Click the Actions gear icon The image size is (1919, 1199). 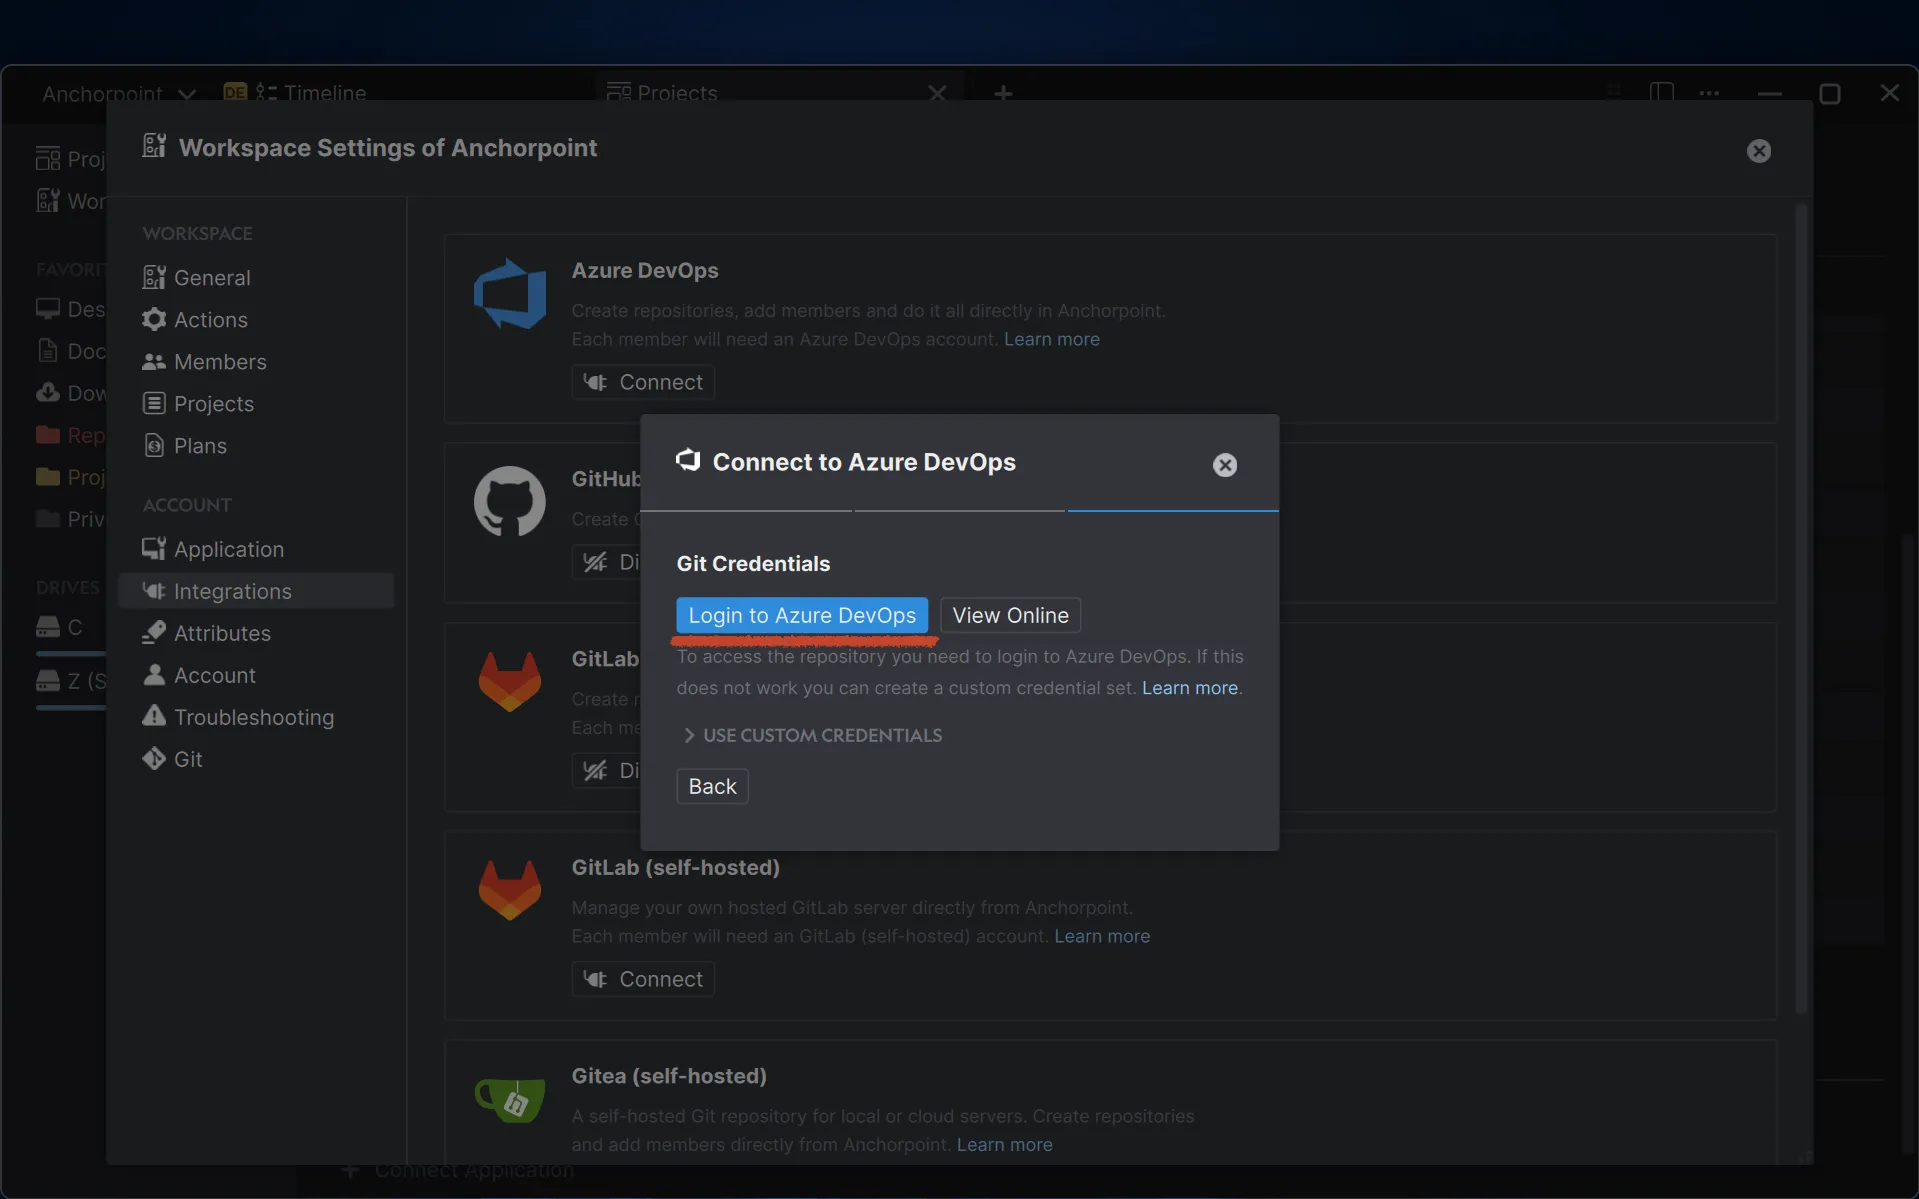154,319
